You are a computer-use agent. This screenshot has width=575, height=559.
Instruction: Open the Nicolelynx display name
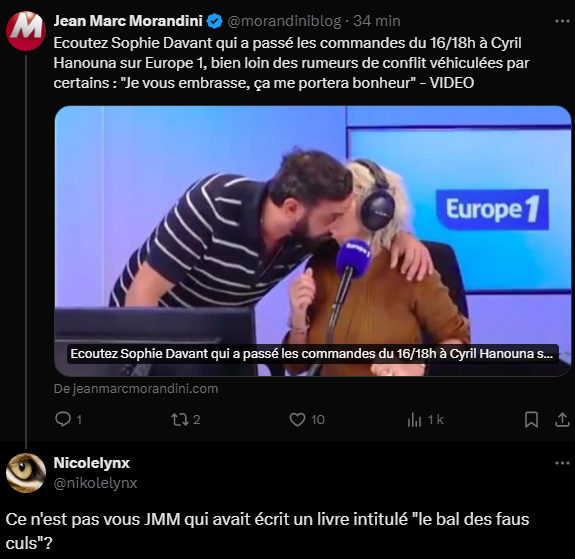(92, 463)
